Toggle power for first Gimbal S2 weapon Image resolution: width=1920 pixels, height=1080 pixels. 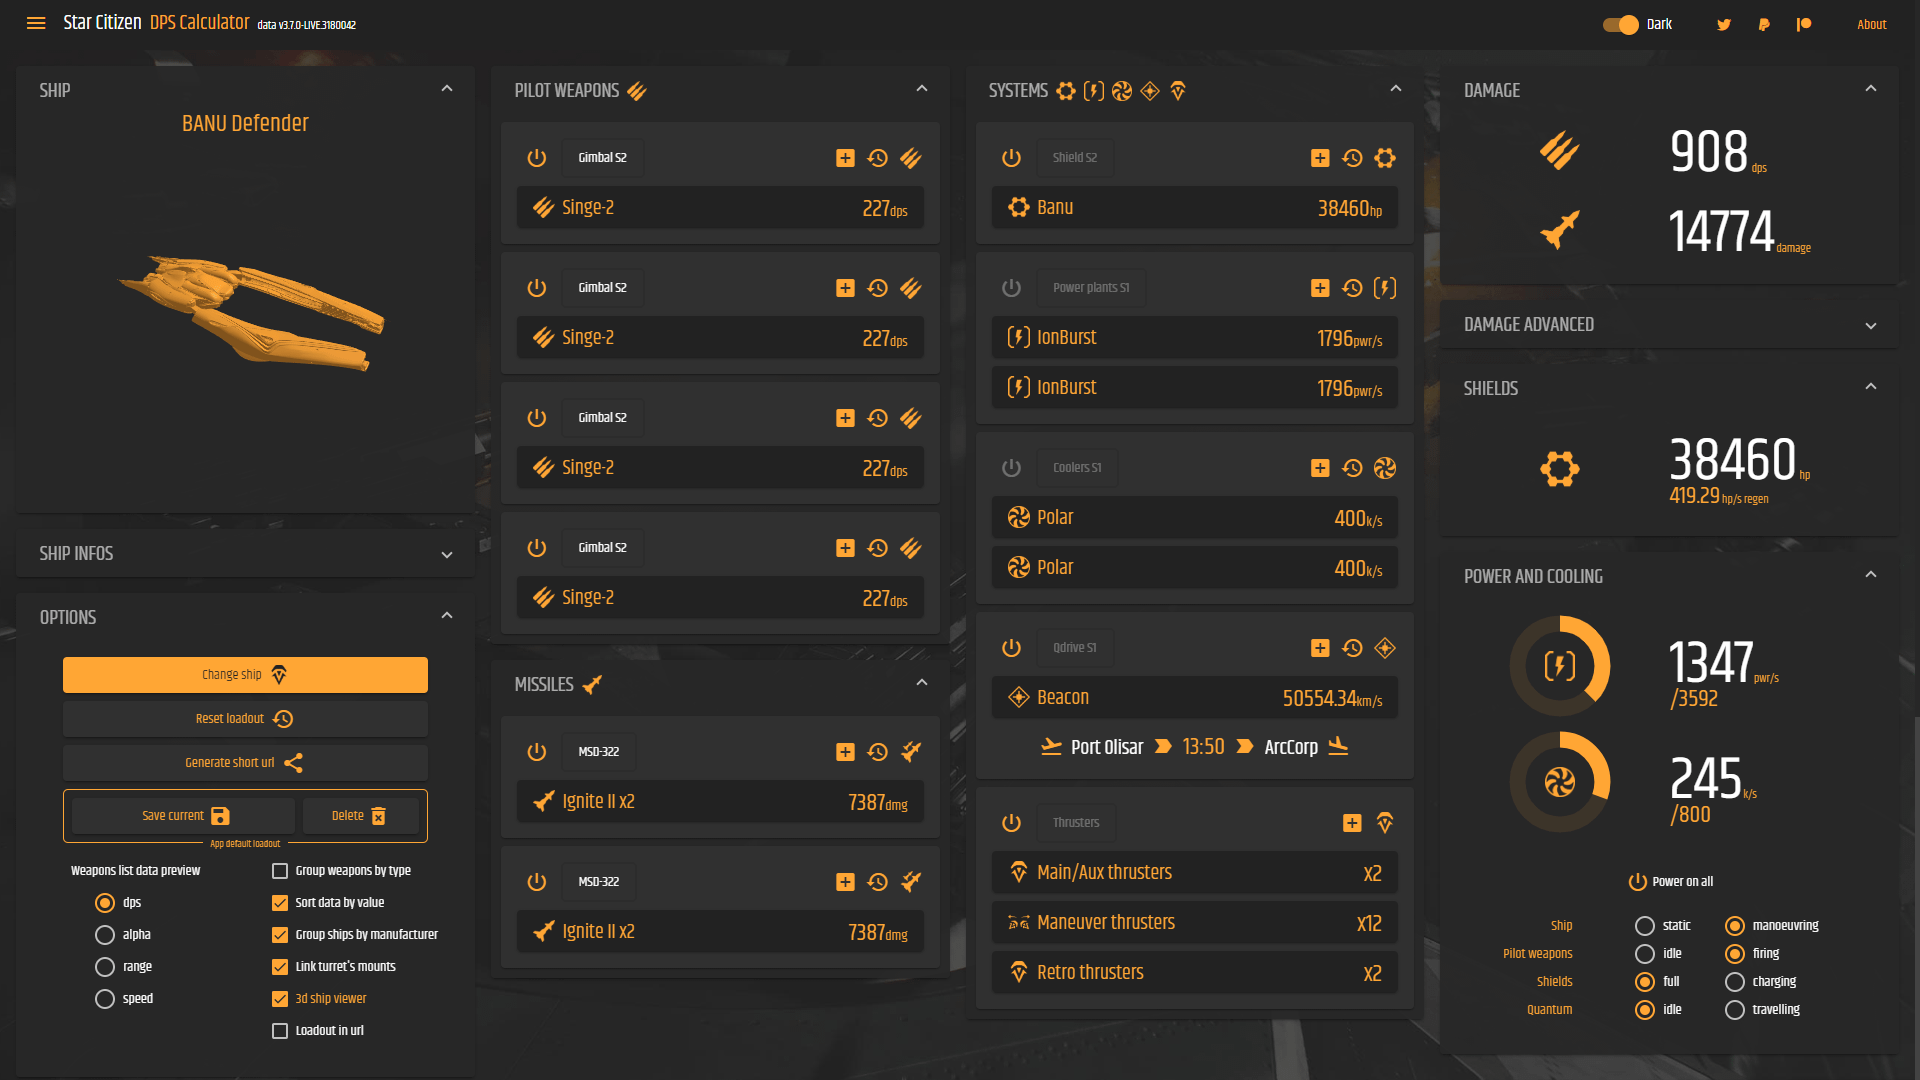pyautogui.click(x=537, y=158)
